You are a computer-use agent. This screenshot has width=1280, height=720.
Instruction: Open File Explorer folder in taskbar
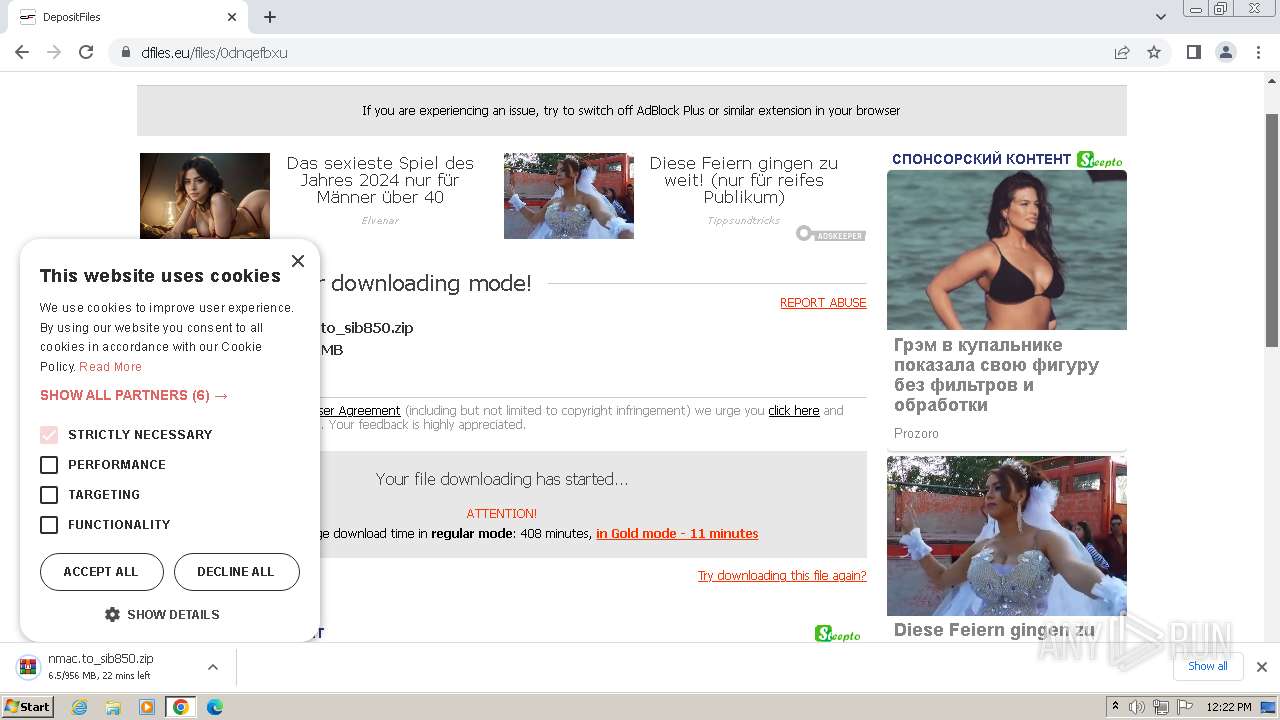click(x=113, y=707)
